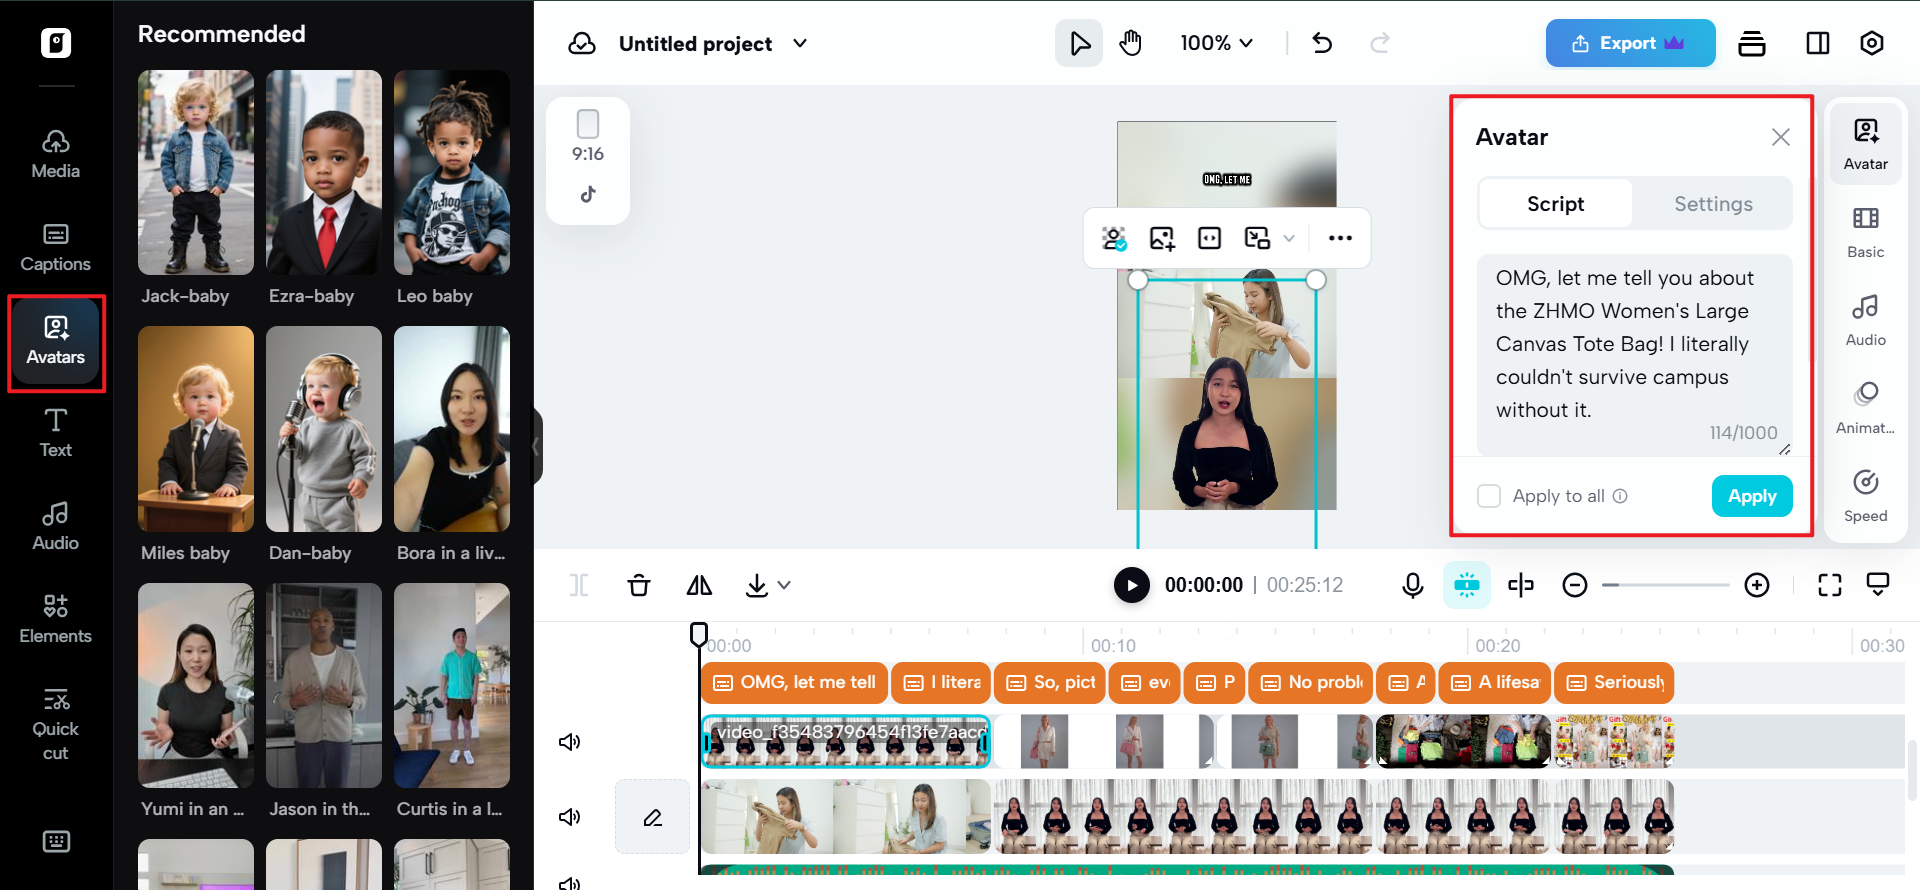Open the Quick cut tool
The height and width of the screenshot is (890, 1920).
[x=55, y=724]
